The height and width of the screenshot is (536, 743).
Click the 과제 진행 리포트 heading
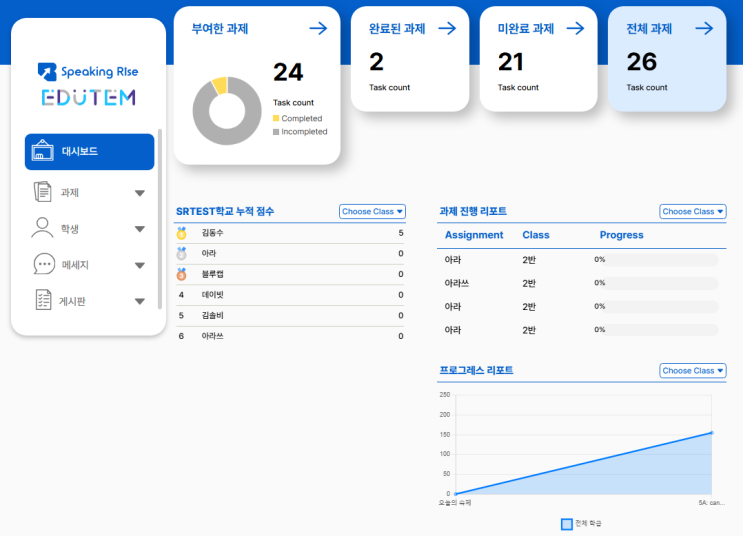[x=473, y=211]
